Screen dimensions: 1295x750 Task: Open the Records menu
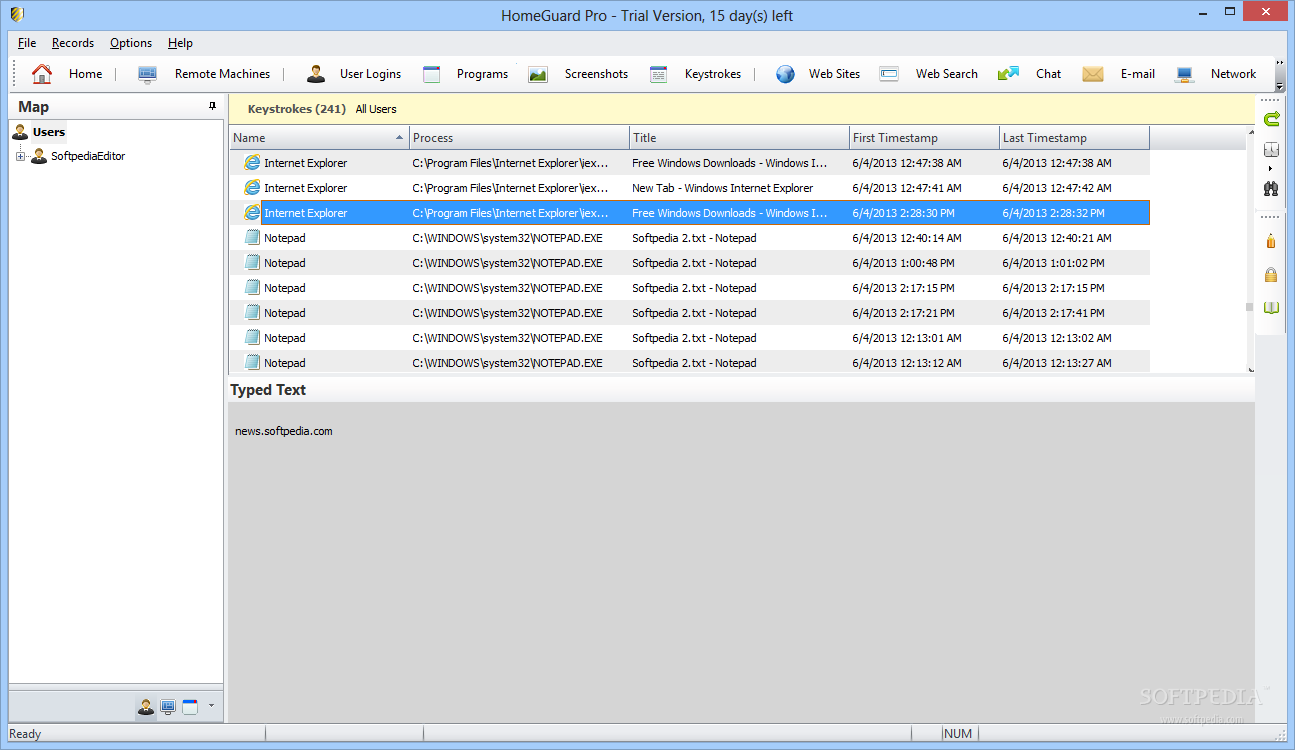(x=73, y=43)
